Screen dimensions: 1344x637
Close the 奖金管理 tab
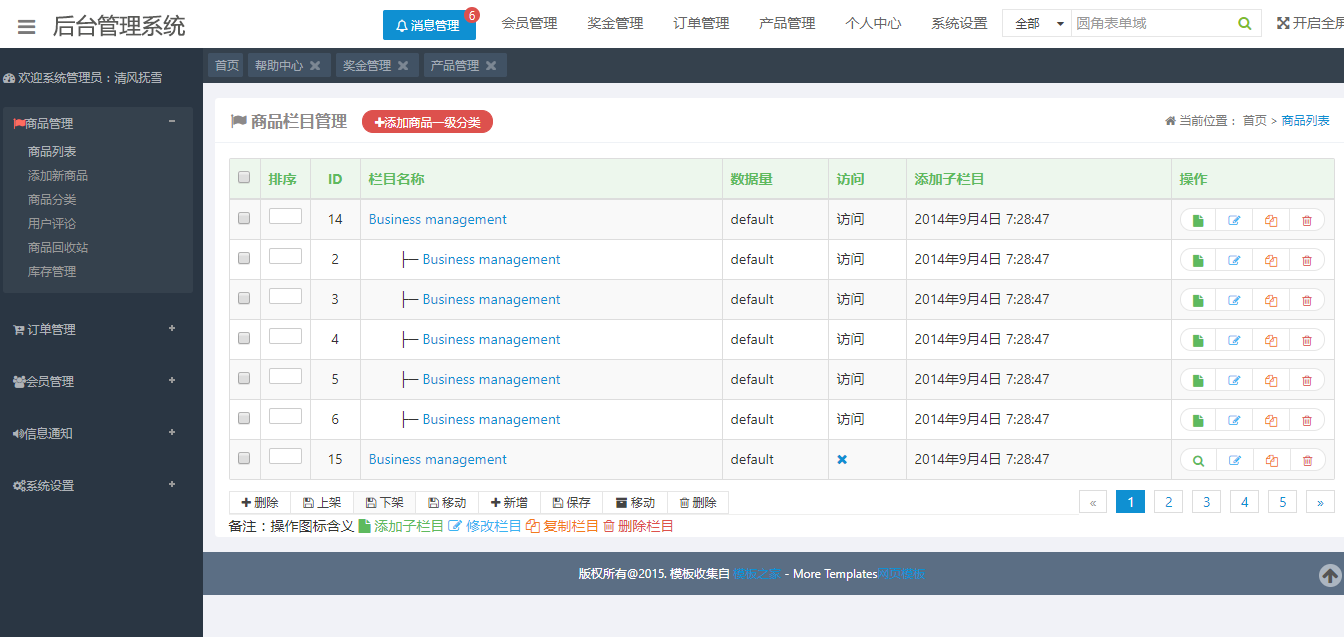403,66
